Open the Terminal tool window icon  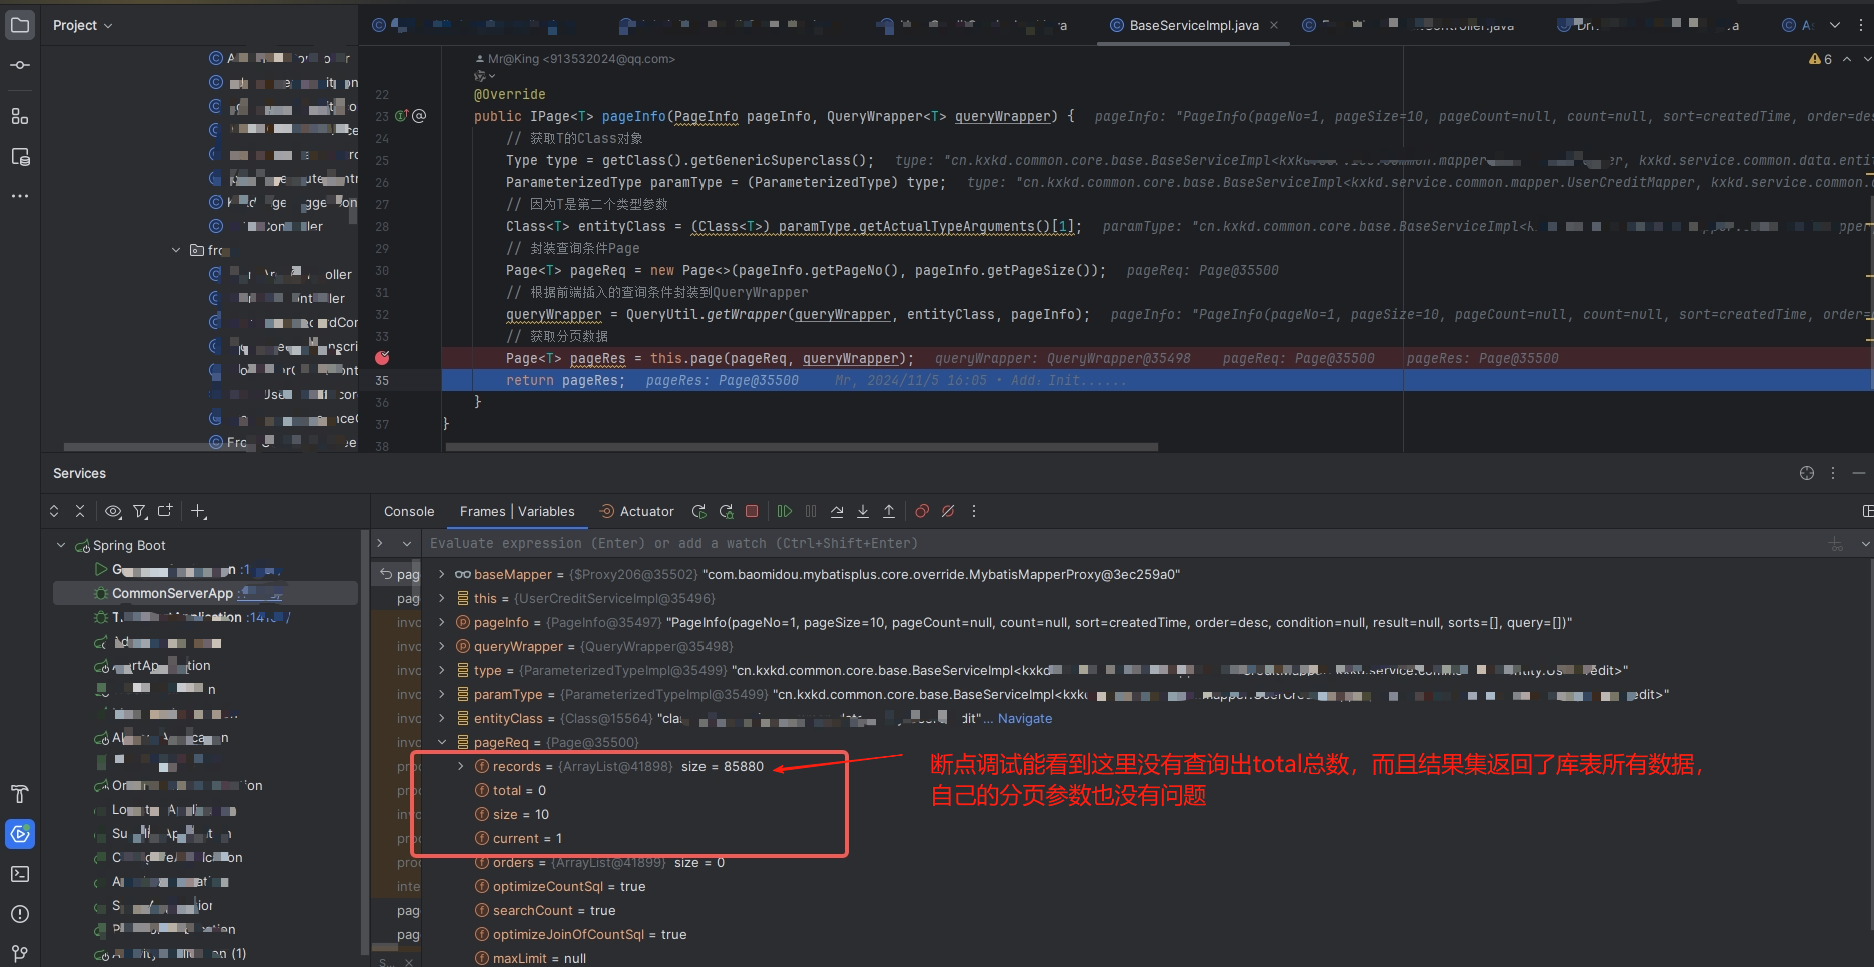pos(20,874)
